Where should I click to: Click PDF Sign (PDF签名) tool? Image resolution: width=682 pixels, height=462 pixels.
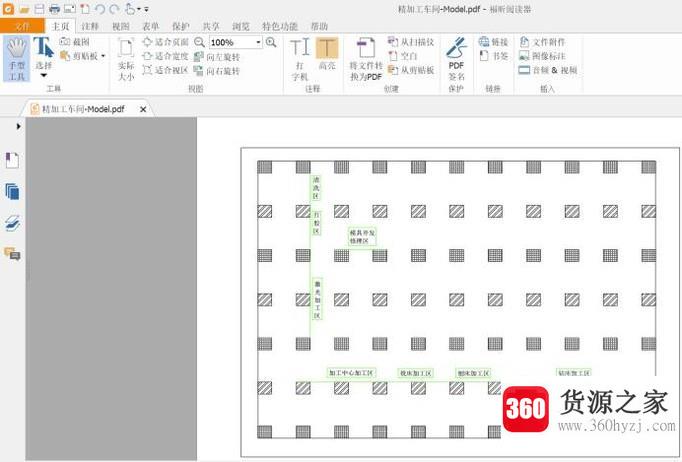pos(456,59)
